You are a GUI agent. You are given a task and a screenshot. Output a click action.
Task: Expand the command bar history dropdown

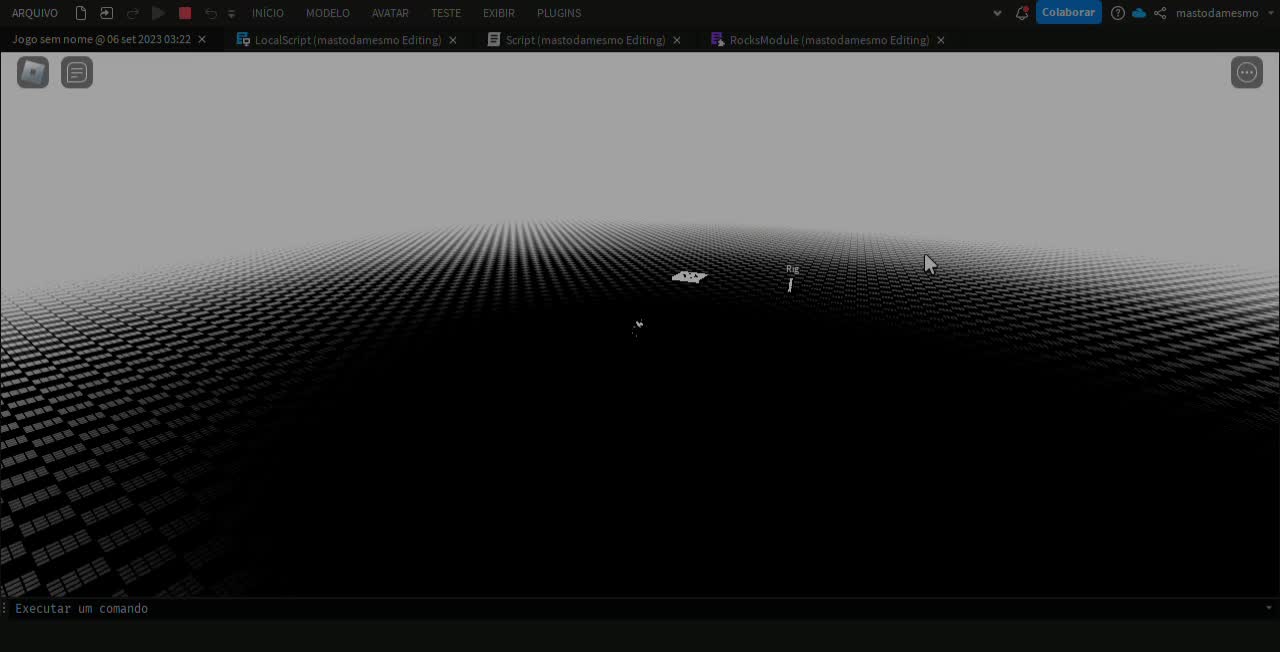pyautogui.click(x=1268, y=608)
